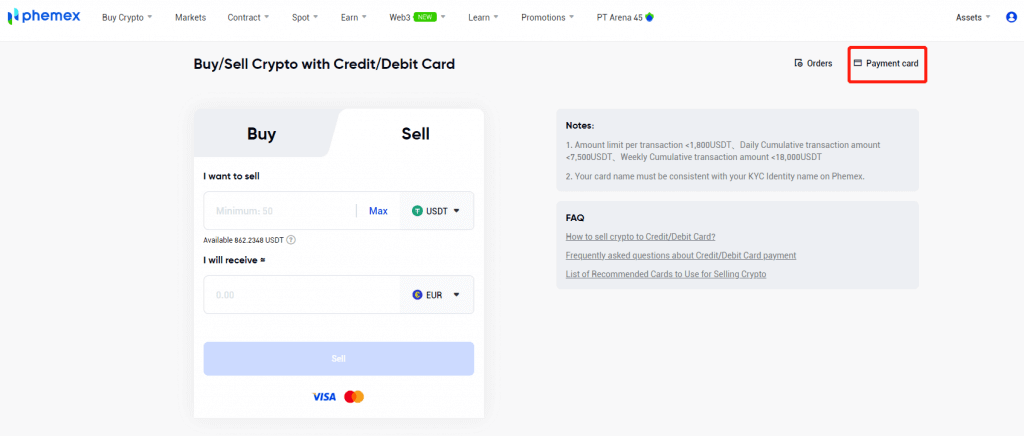Click the Visa logo
This screenshot has height=436, width=1024.
324,397
